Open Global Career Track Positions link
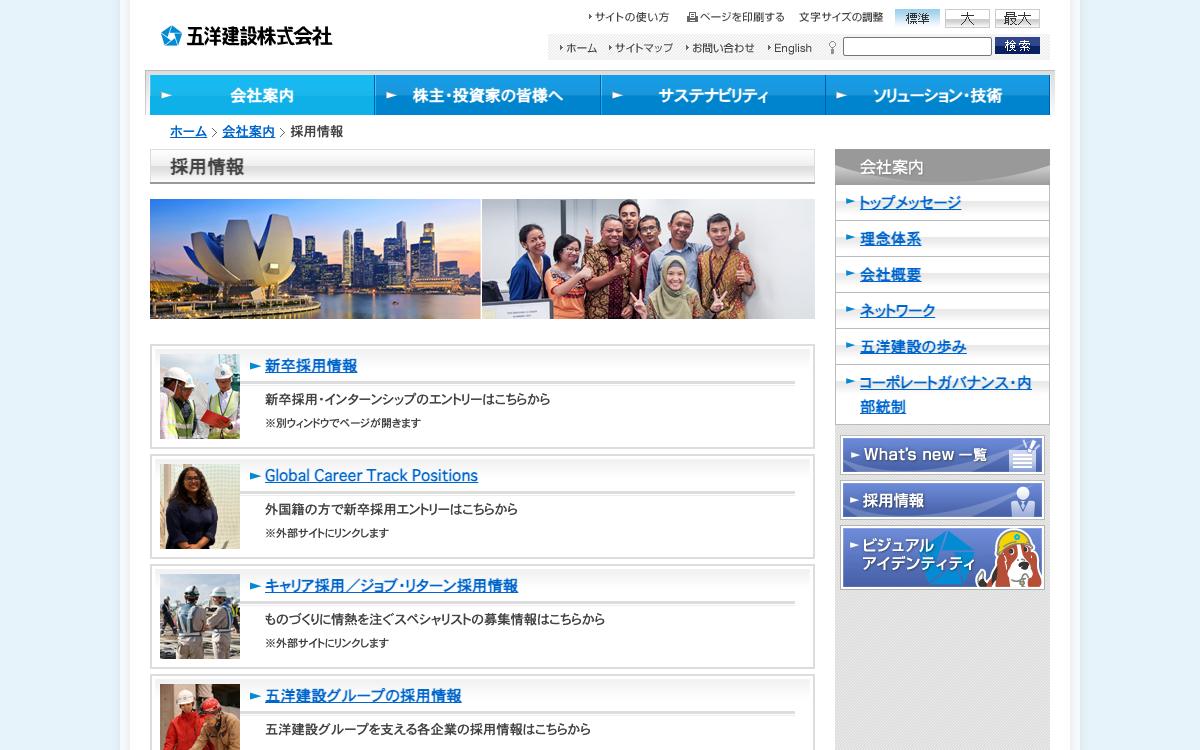Image resolution: width=1200 pixels, height=750 pixels. pyautogui.click(x=371, y=476)
